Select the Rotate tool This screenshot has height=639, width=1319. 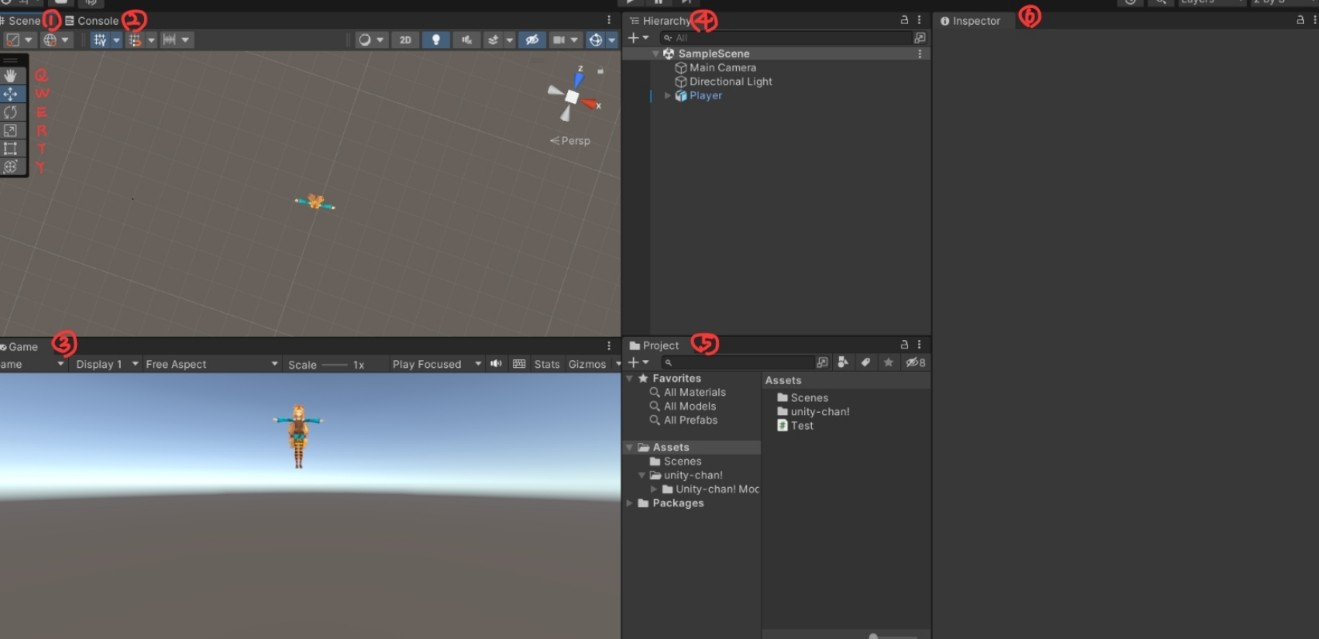[10, 112]
